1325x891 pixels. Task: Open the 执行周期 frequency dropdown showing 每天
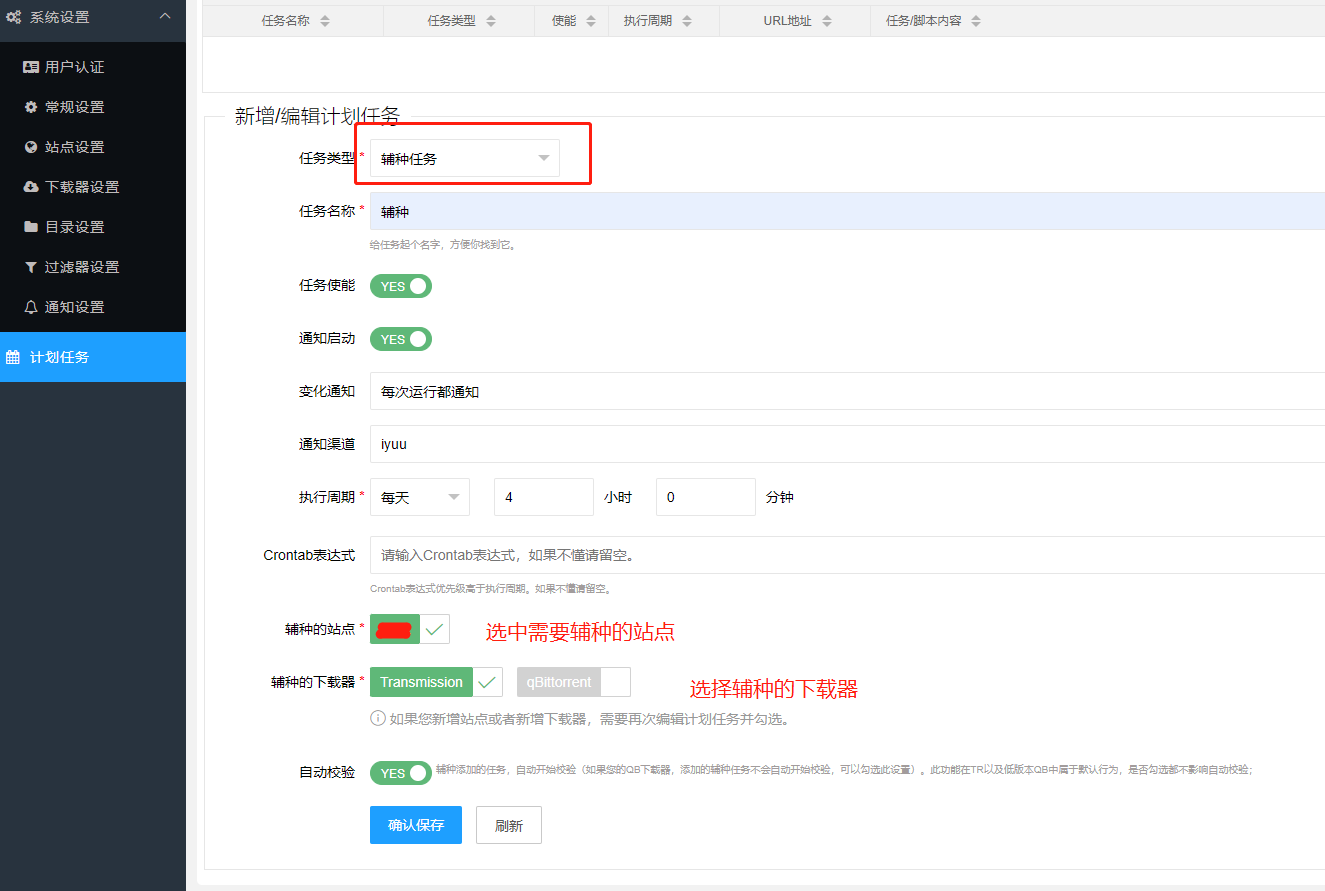pyautogui.click(x=419, y=496)
